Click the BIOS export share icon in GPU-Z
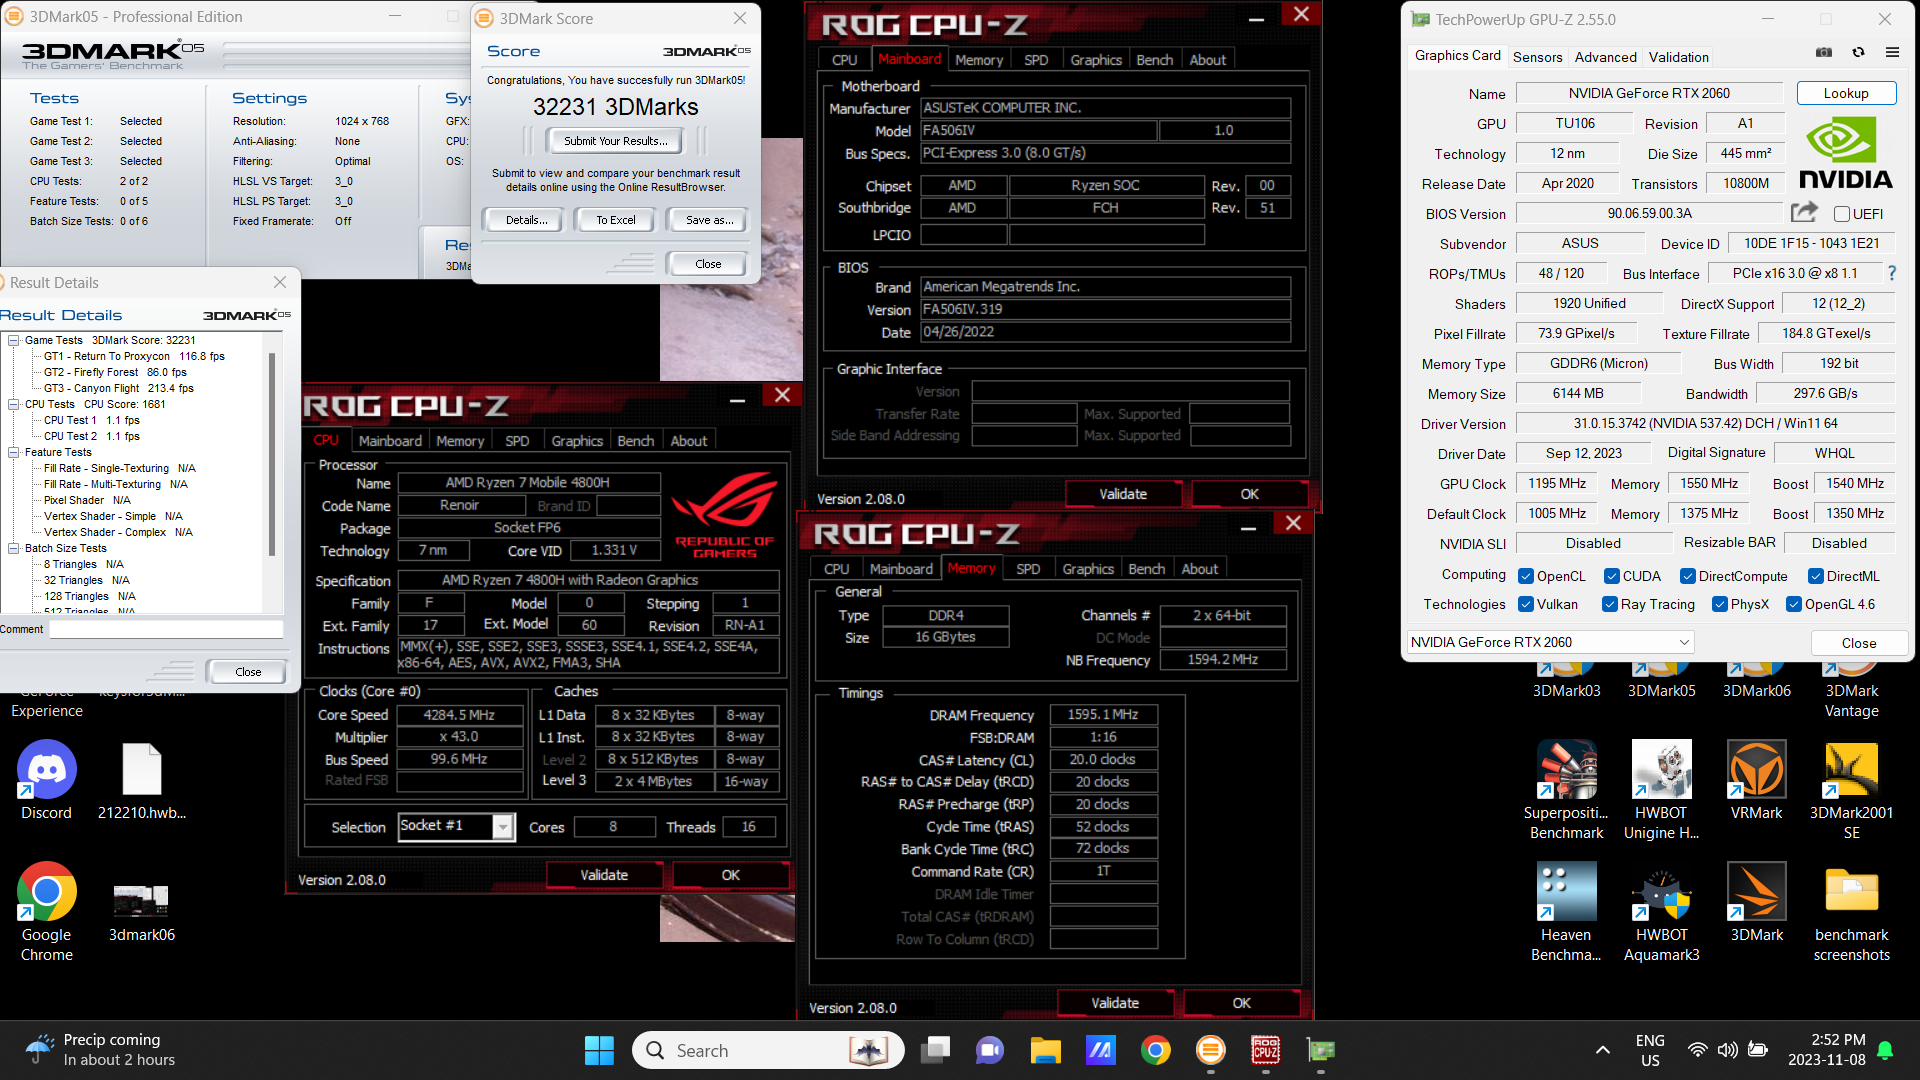The height and width of the screenshot is (1080, 1920). click(x=1804, y=212)
